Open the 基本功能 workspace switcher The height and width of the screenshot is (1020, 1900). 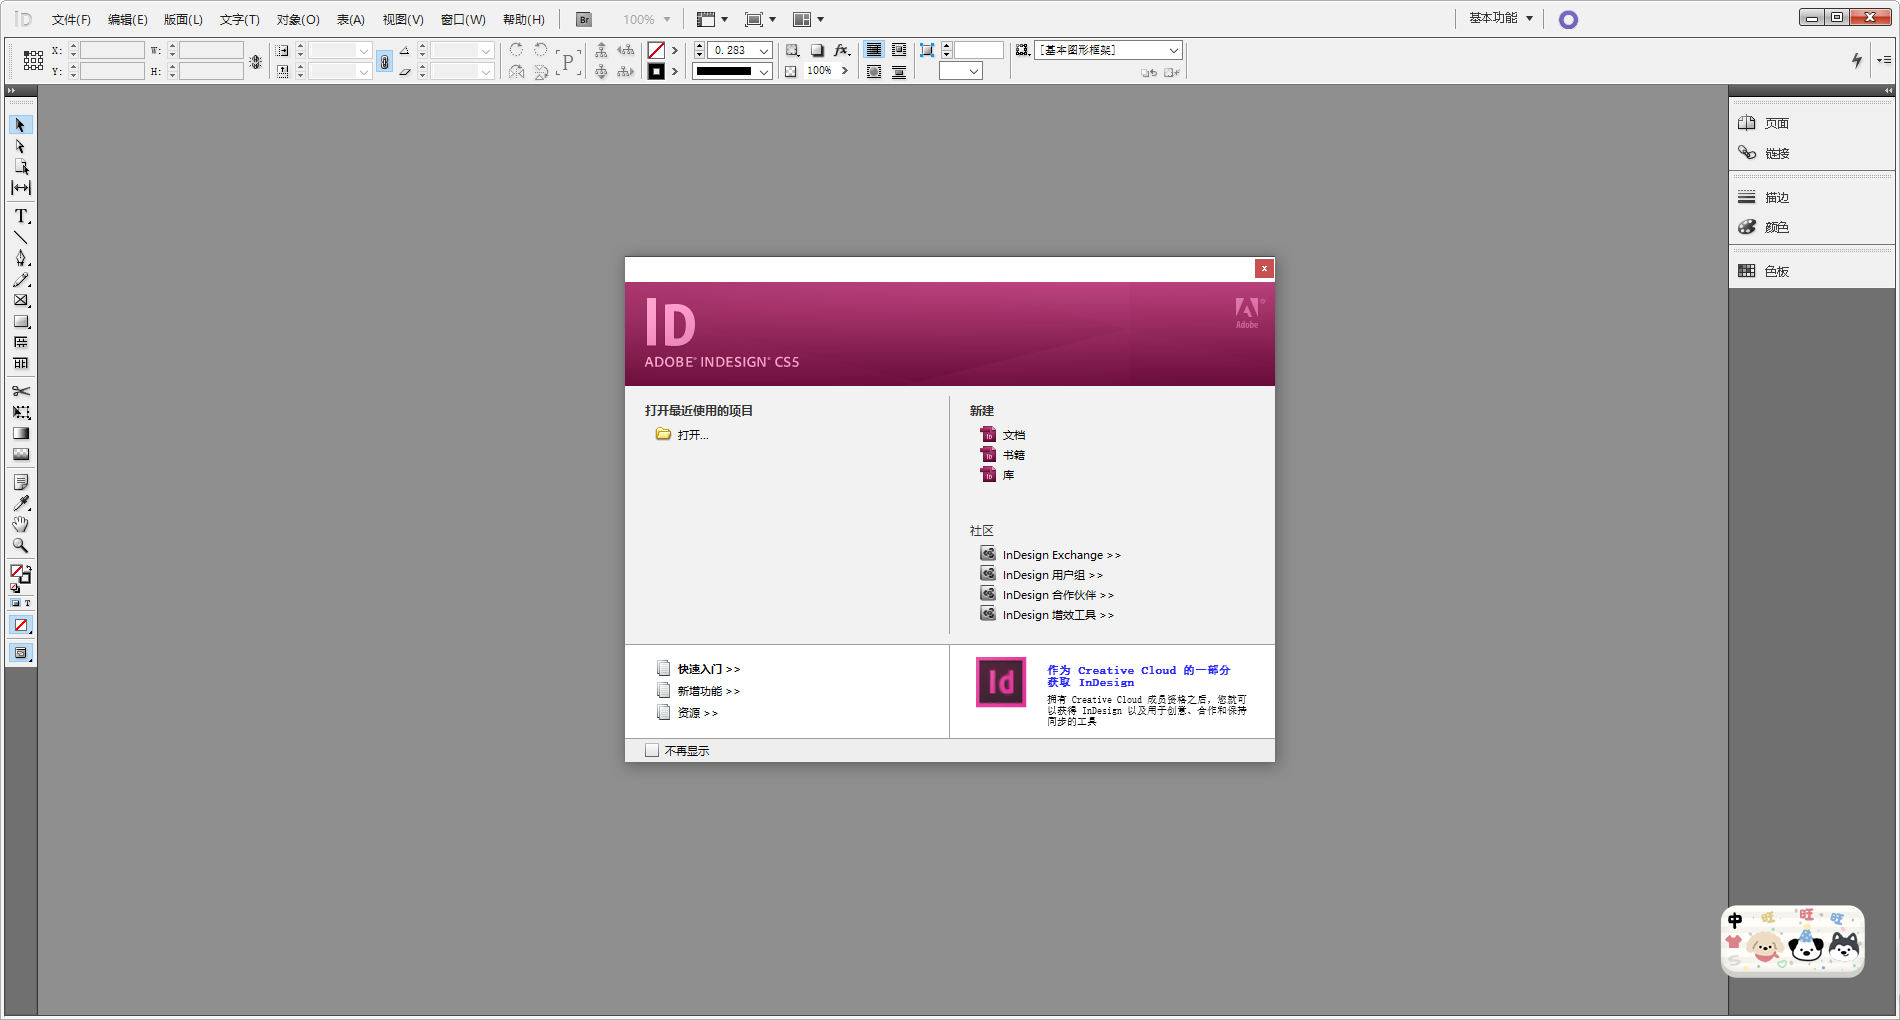tap(1500, 18)
